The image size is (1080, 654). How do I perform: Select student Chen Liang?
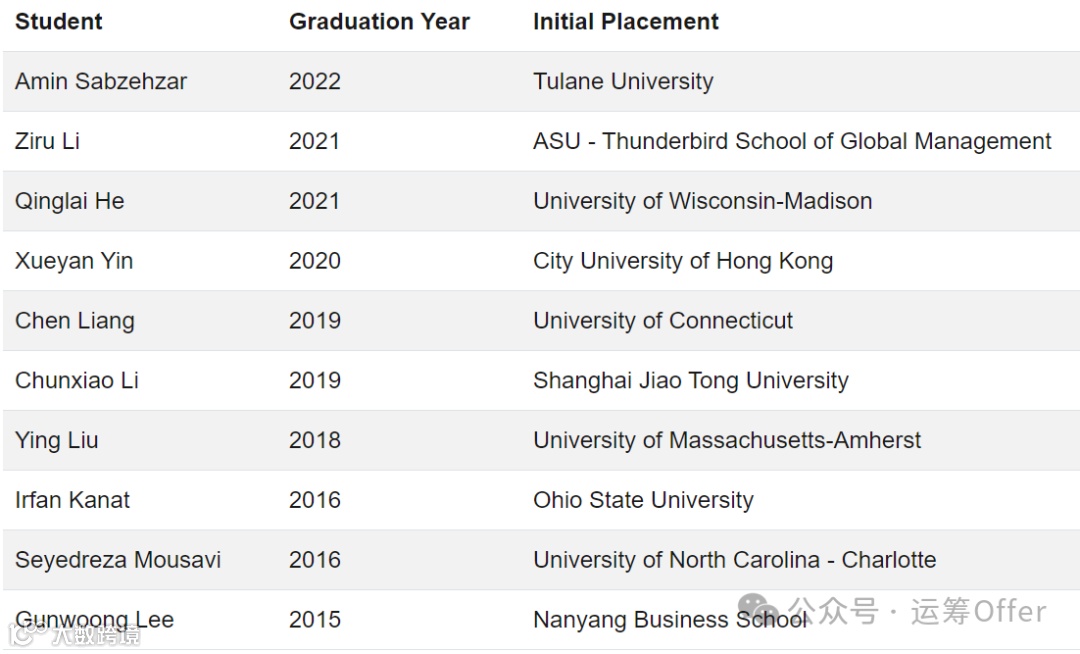point(74,321)
